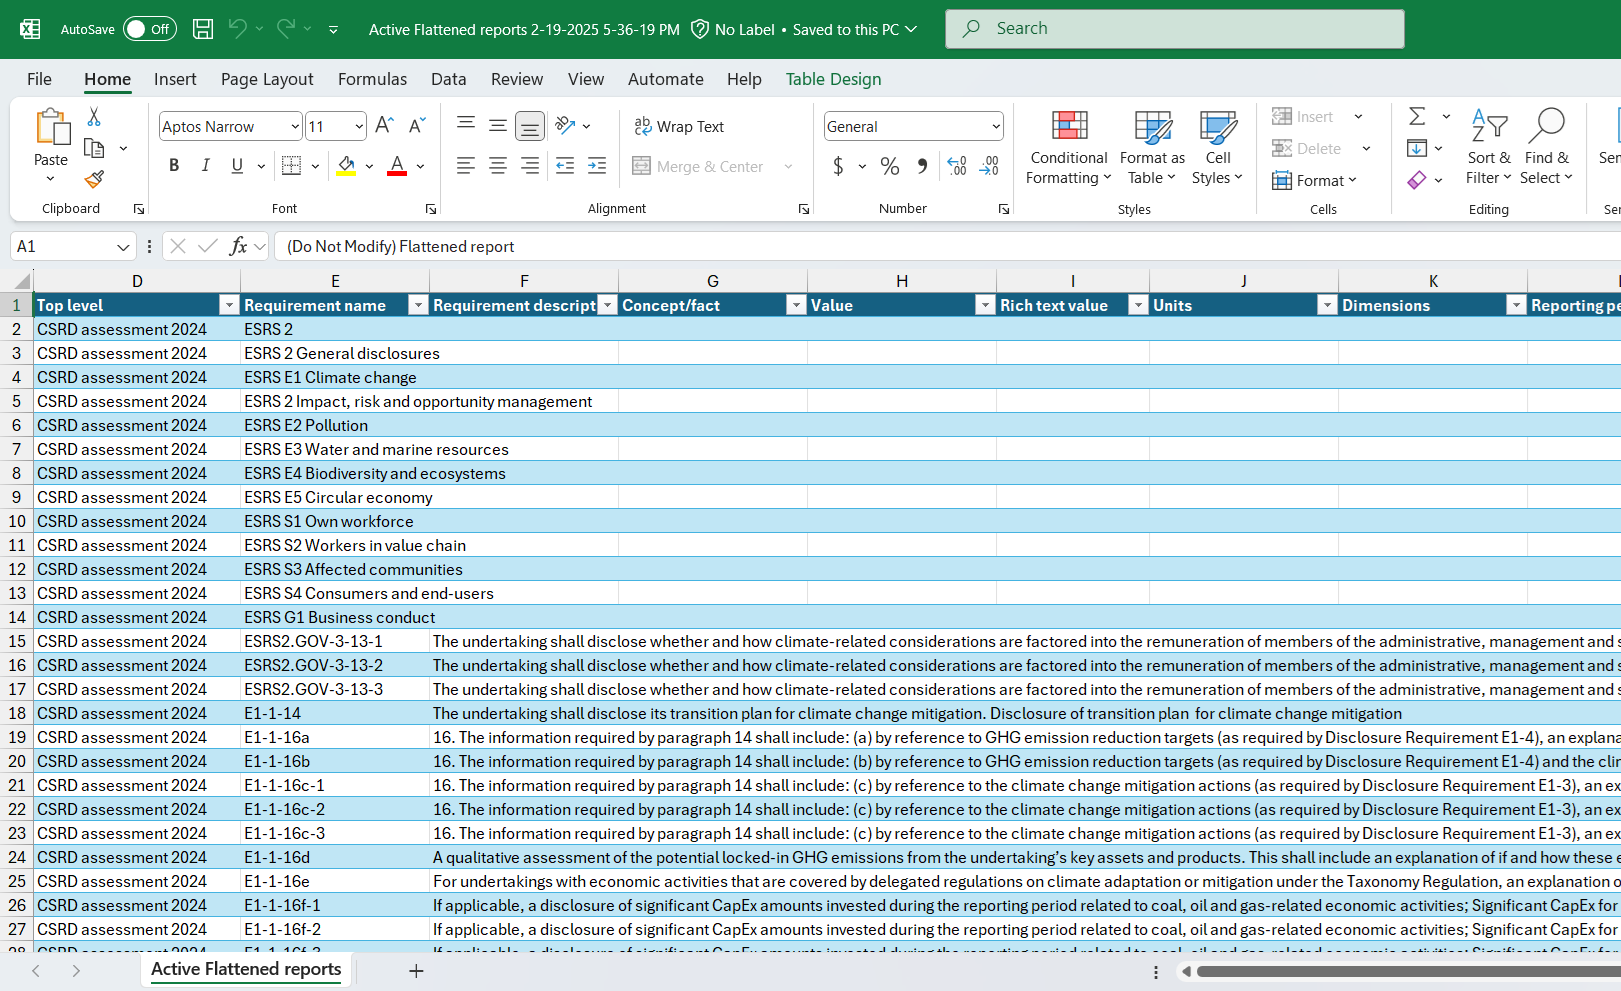Open the Top level column filter
The width and height of the screenshot is (1621, 991).
[229, 306]
